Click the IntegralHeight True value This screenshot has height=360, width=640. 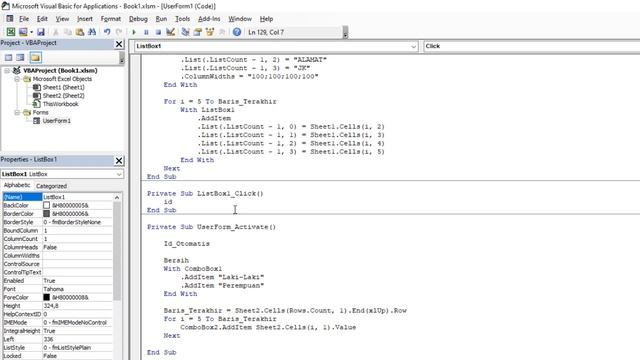click(77, 331)
